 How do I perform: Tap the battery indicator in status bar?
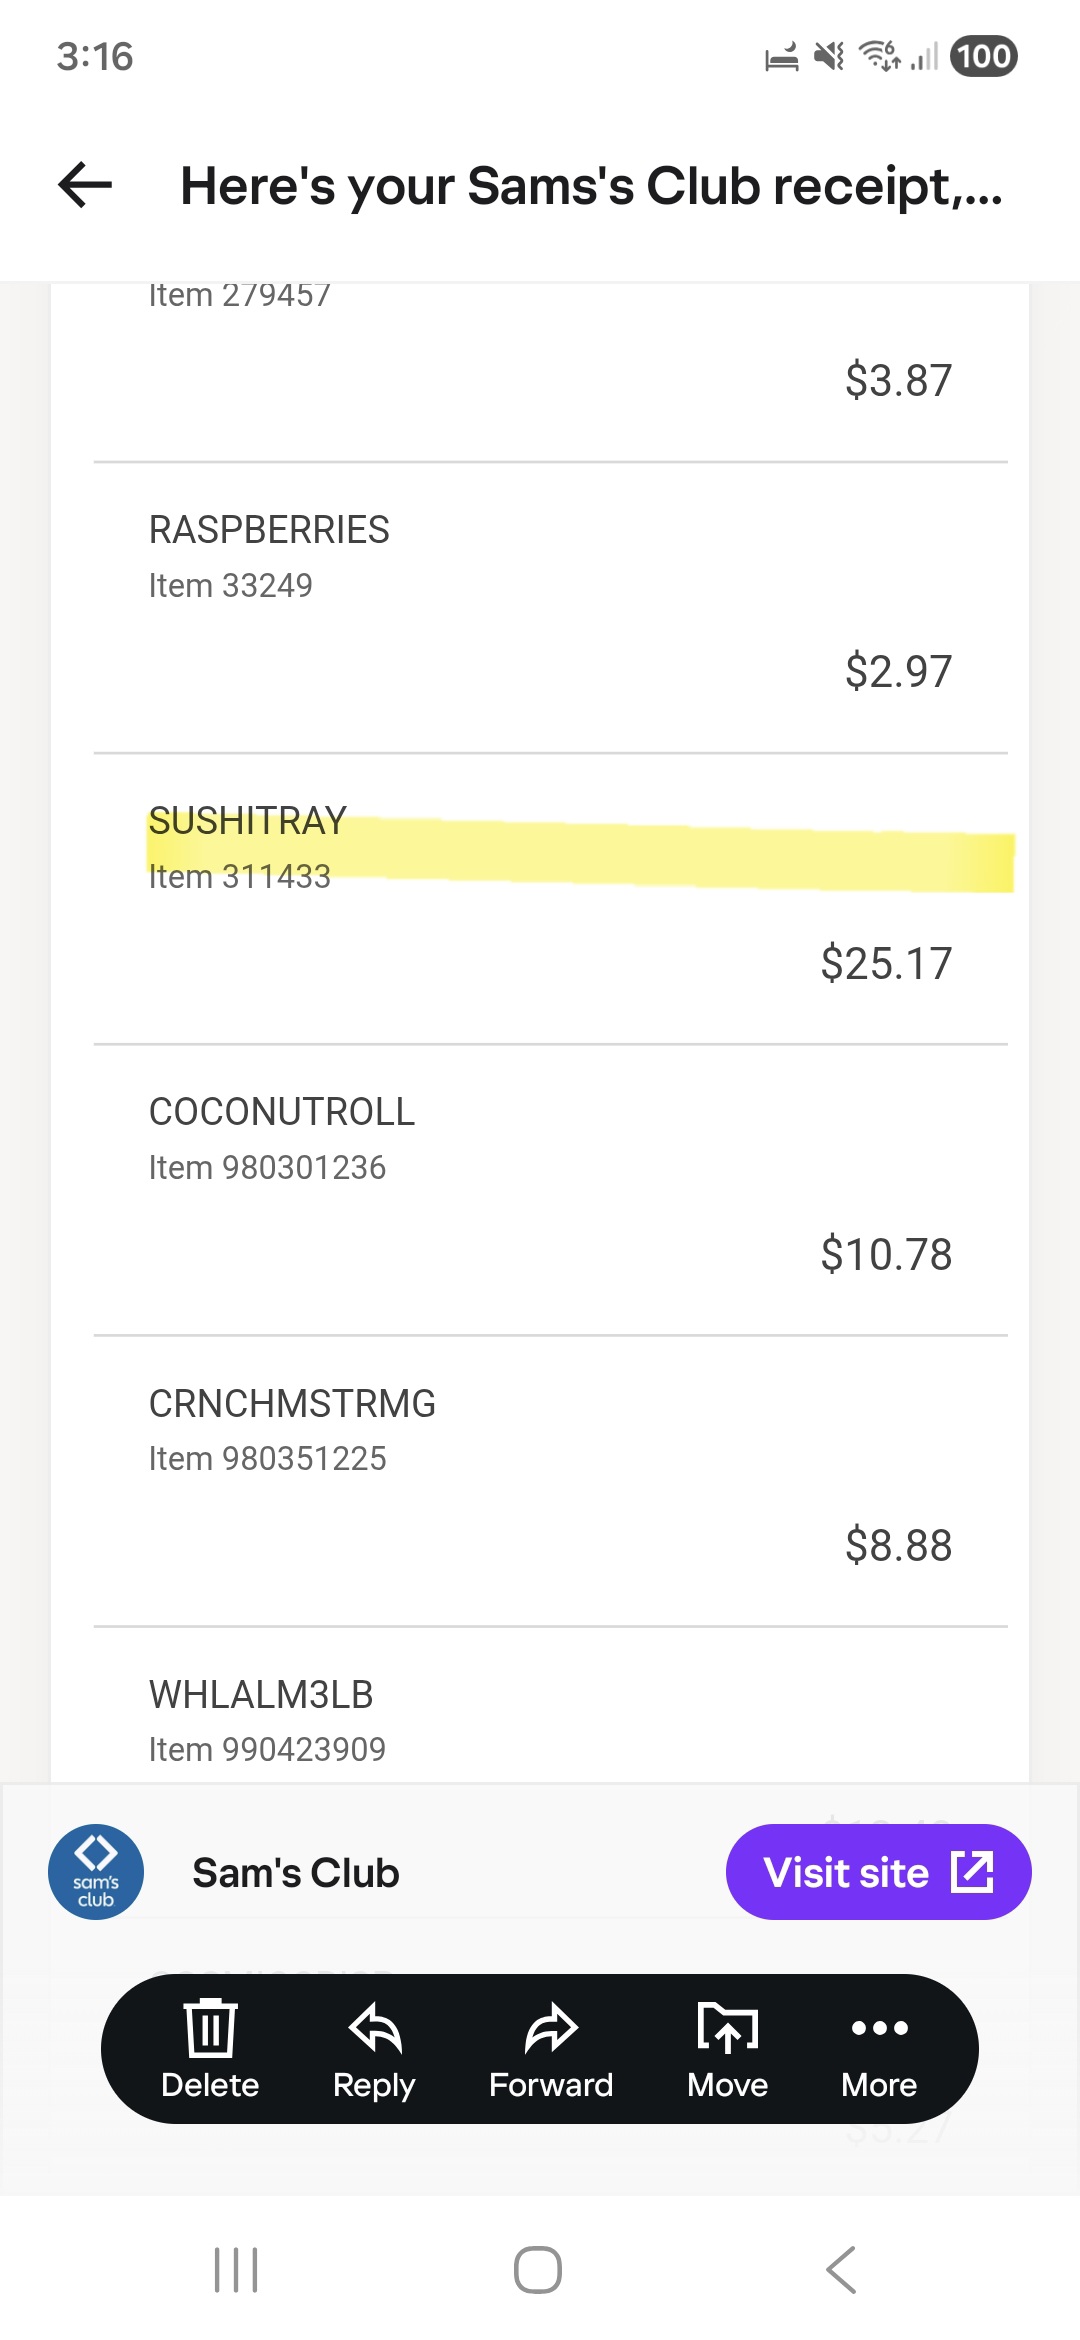tap(983, 56)
